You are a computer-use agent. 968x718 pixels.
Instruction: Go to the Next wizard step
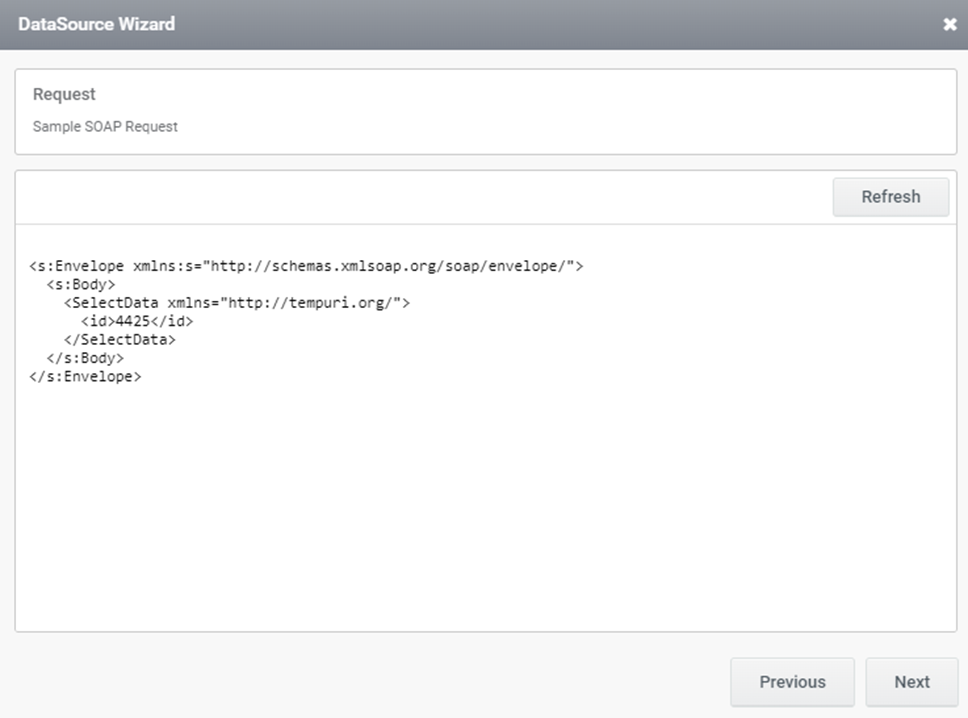pos(912,682)
